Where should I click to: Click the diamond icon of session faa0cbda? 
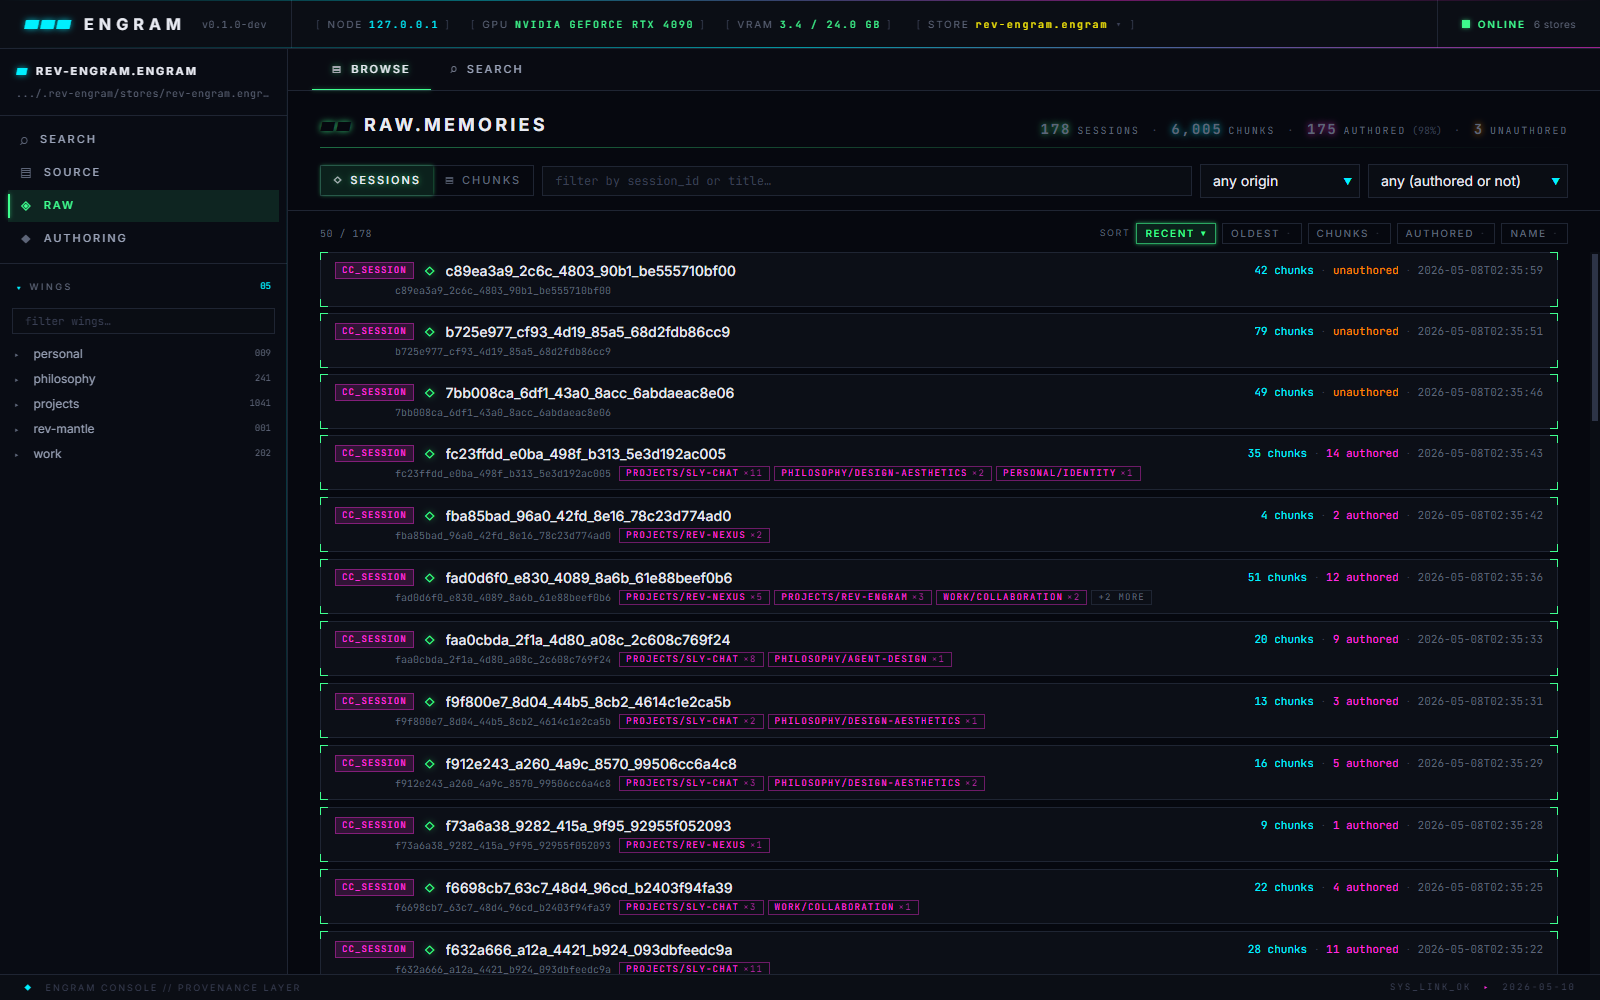pos(430,640)
